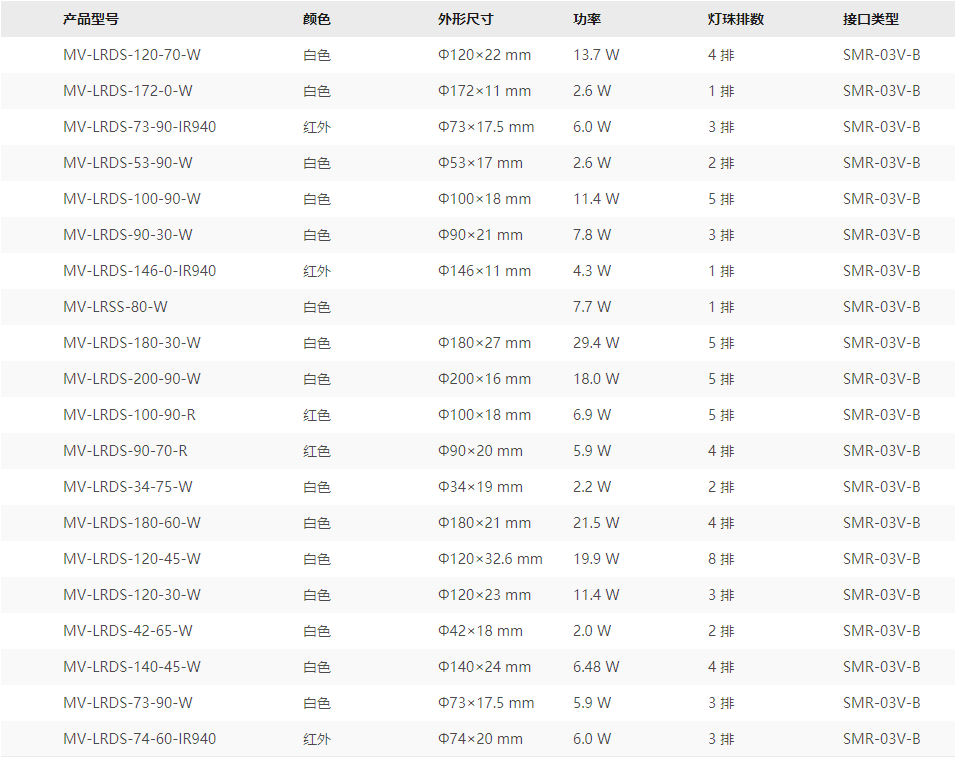Screen dimensions: 955x757
Task: Click model MV-LRDS-180-30-W
Action: [131, 343]
